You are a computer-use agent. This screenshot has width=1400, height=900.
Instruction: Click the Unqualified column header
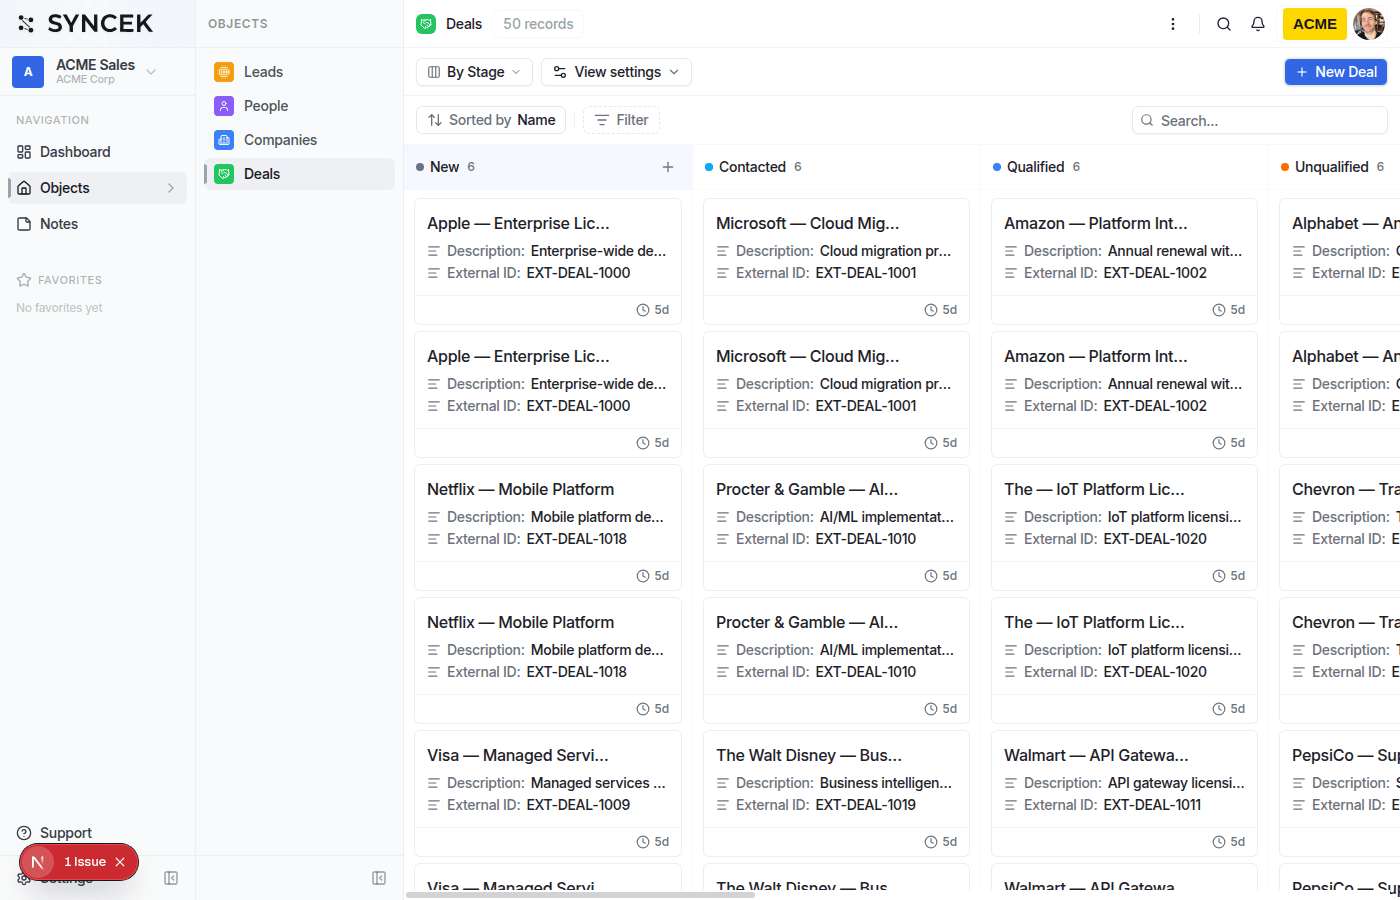[1332, 167]
